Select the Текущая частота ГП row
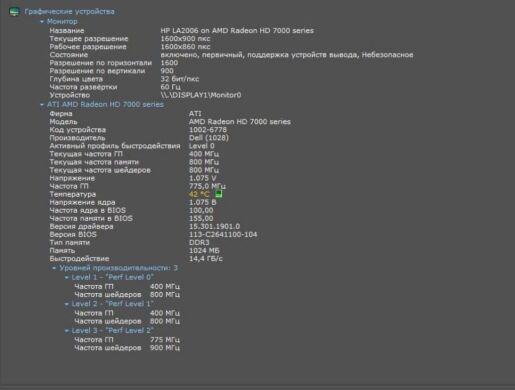The height and width of the screenshot is (390, 515). (x=134, y=154)
